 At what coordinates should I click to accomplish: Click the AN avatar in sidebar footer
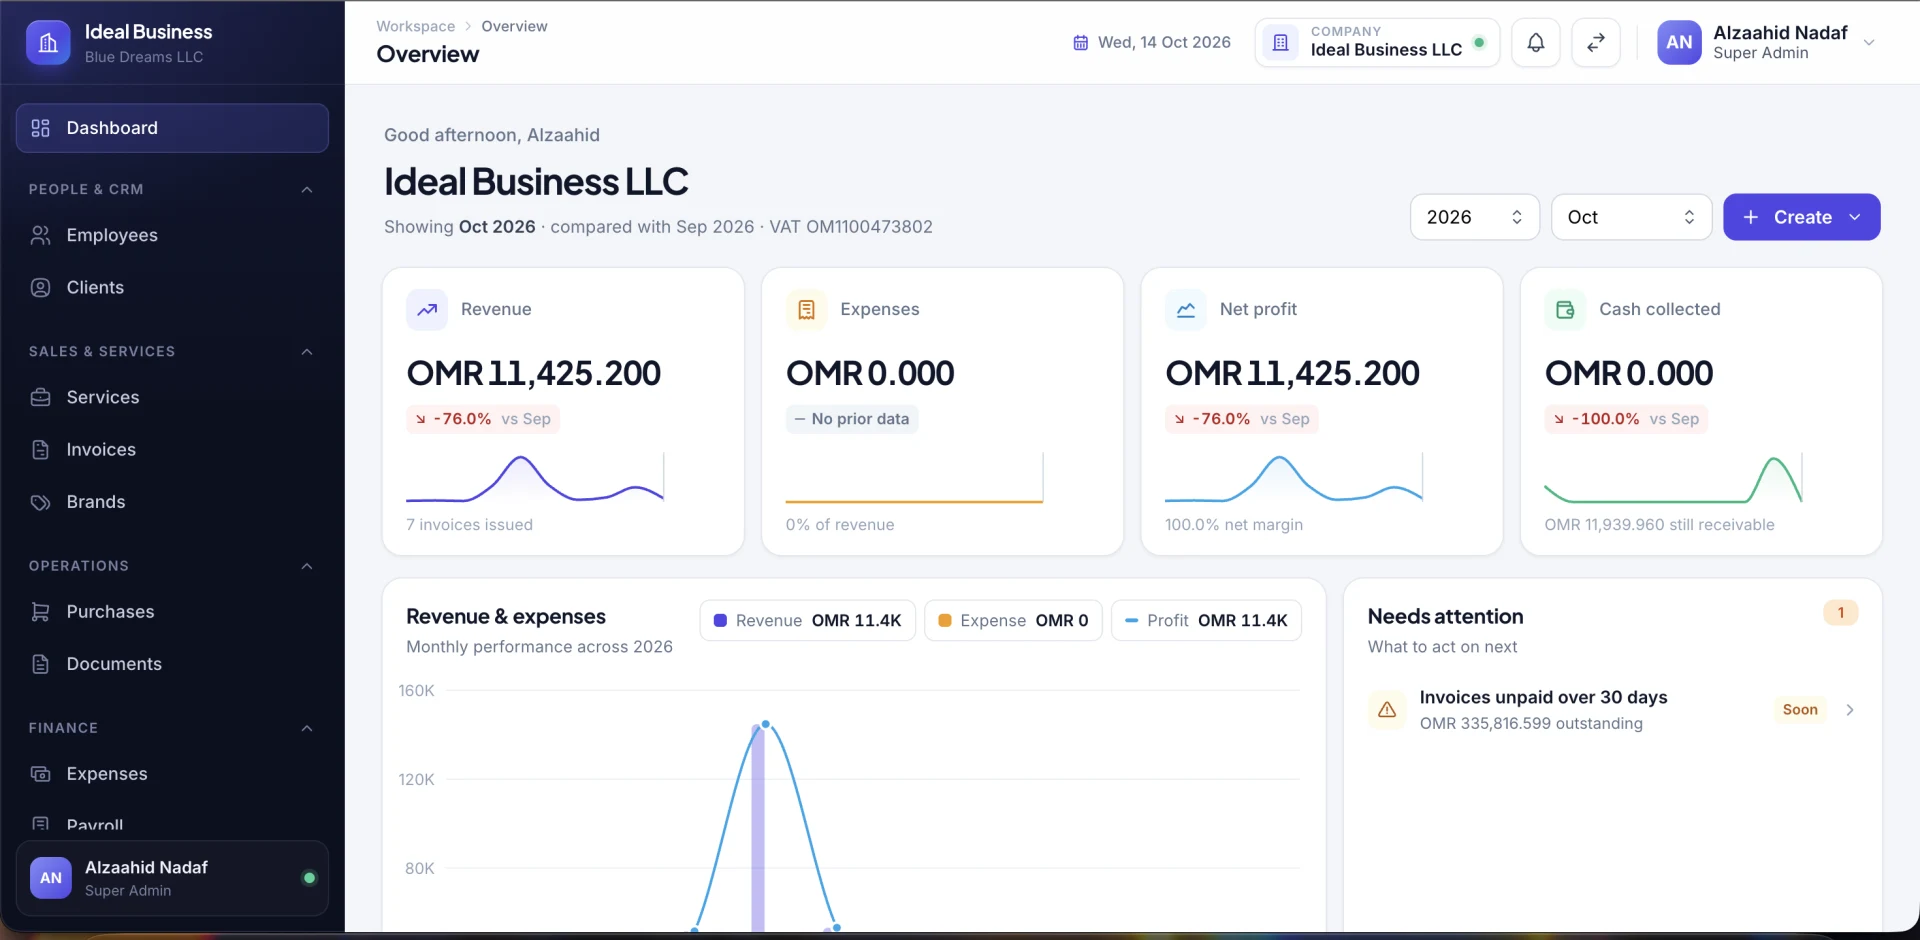[51, 878]
